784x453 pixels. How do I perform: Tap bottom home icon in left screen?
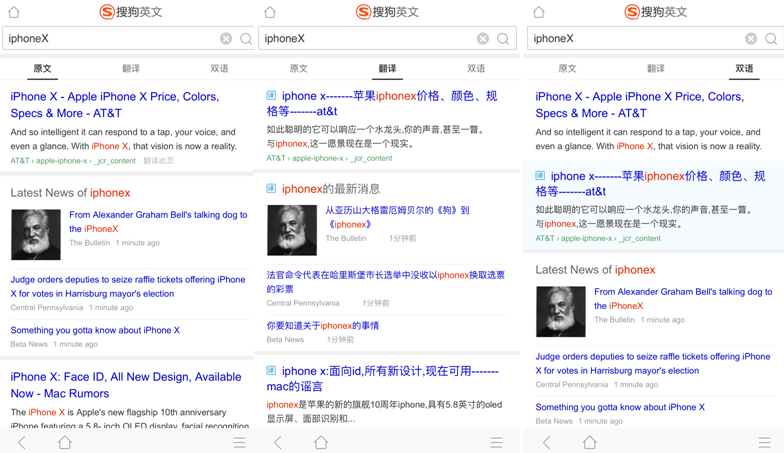click(x=64, y=442)
